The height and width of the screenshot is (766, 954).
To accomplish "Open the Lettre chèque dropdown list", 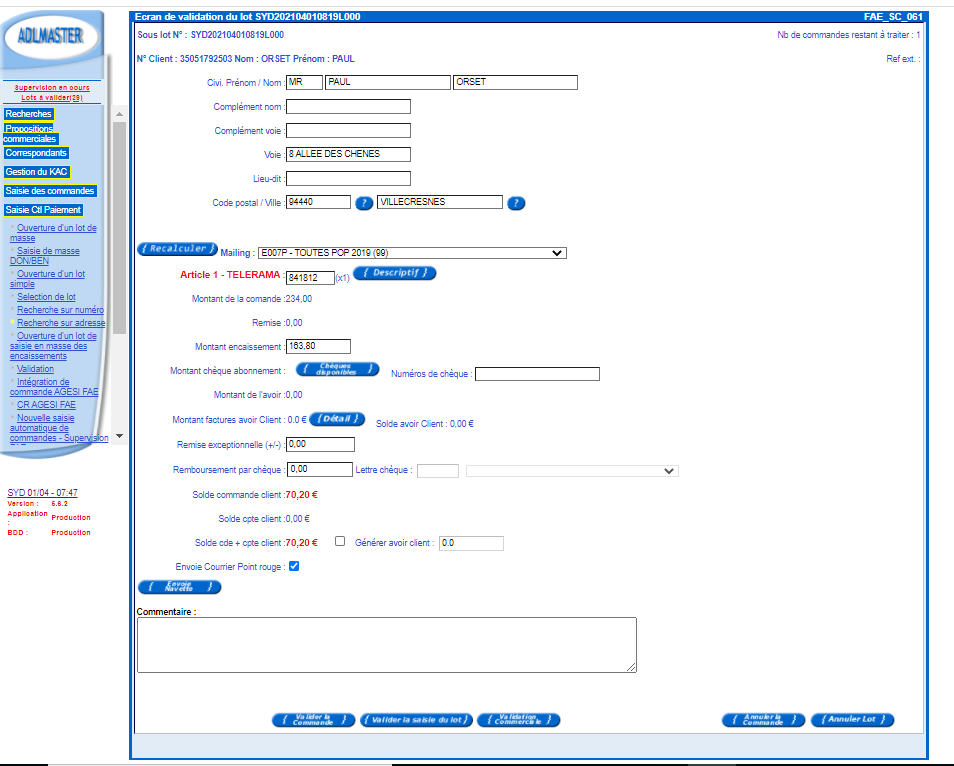I will click(572, 471).
